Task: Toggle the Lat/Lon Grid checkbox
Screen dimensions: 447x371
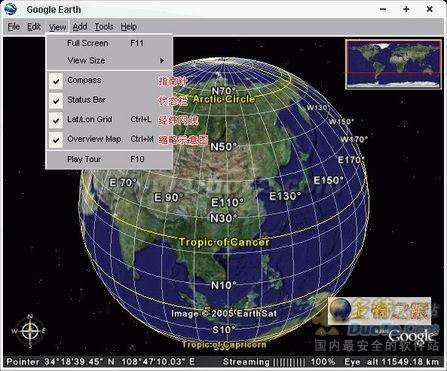Action: click(56, 120)
